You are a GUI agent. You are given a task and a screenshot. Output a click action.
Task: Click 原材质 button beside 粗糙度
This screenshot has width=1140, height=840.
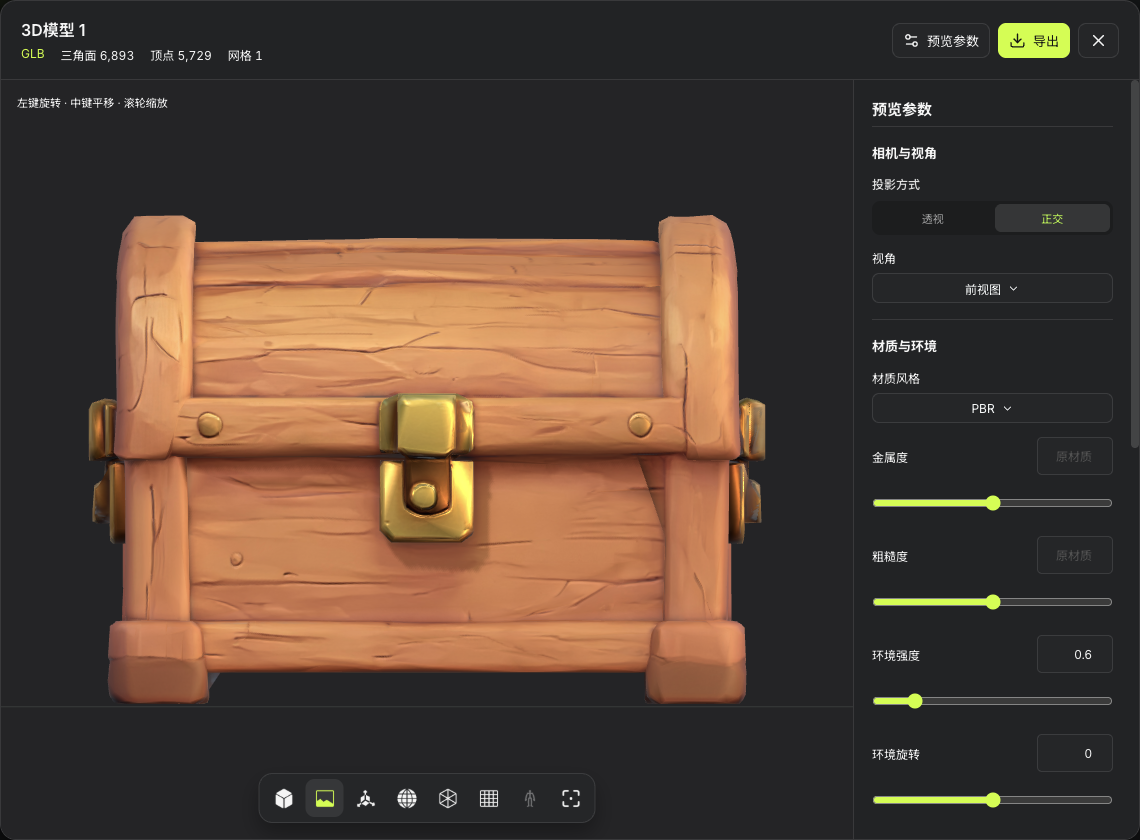tap(1075, 556)
